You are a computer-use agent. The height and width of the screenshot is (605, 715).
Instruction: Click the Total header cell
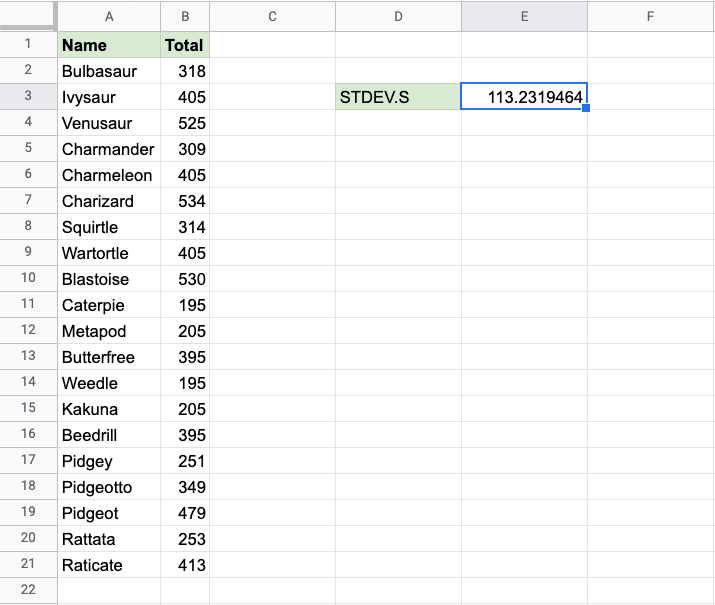tap(185, 45)
